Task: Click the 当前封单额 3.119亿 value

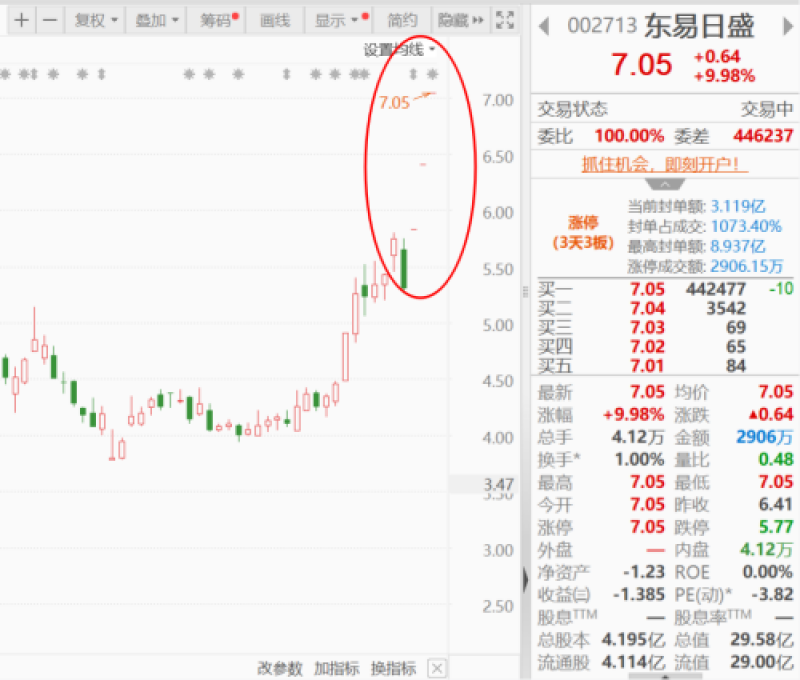Action: point(738,206)
